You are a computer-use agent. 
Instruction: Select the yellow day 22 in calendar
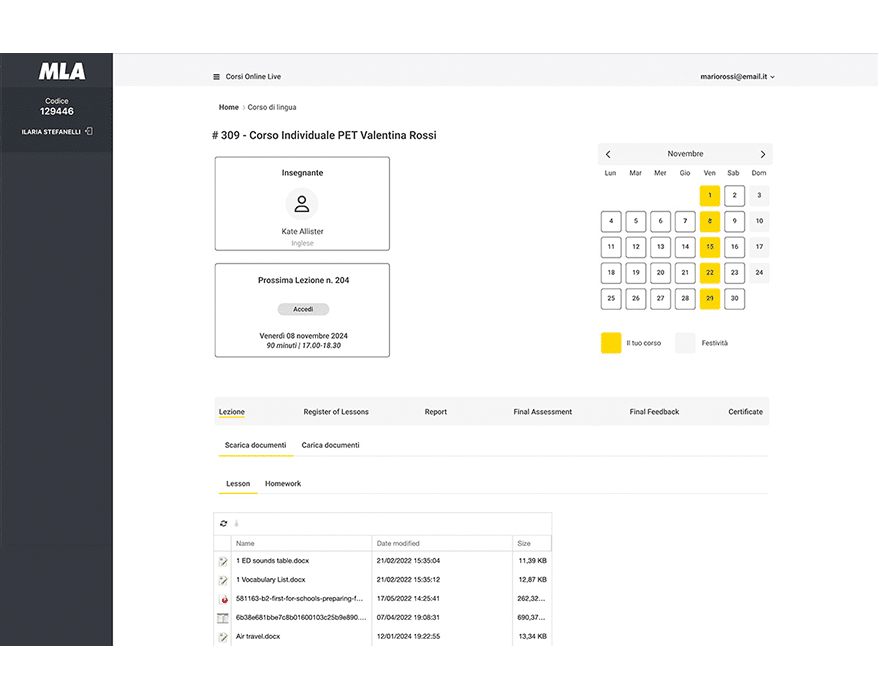point(710,273)
